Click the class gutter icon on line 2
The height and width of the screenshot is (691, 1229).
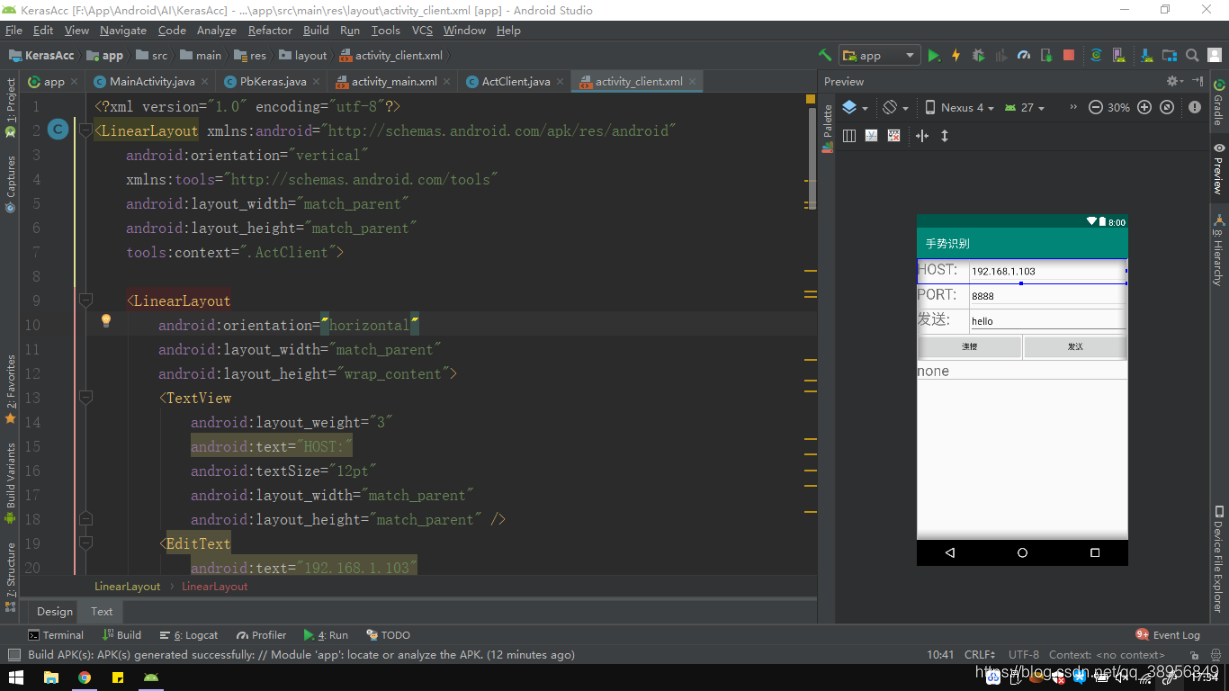58,129
